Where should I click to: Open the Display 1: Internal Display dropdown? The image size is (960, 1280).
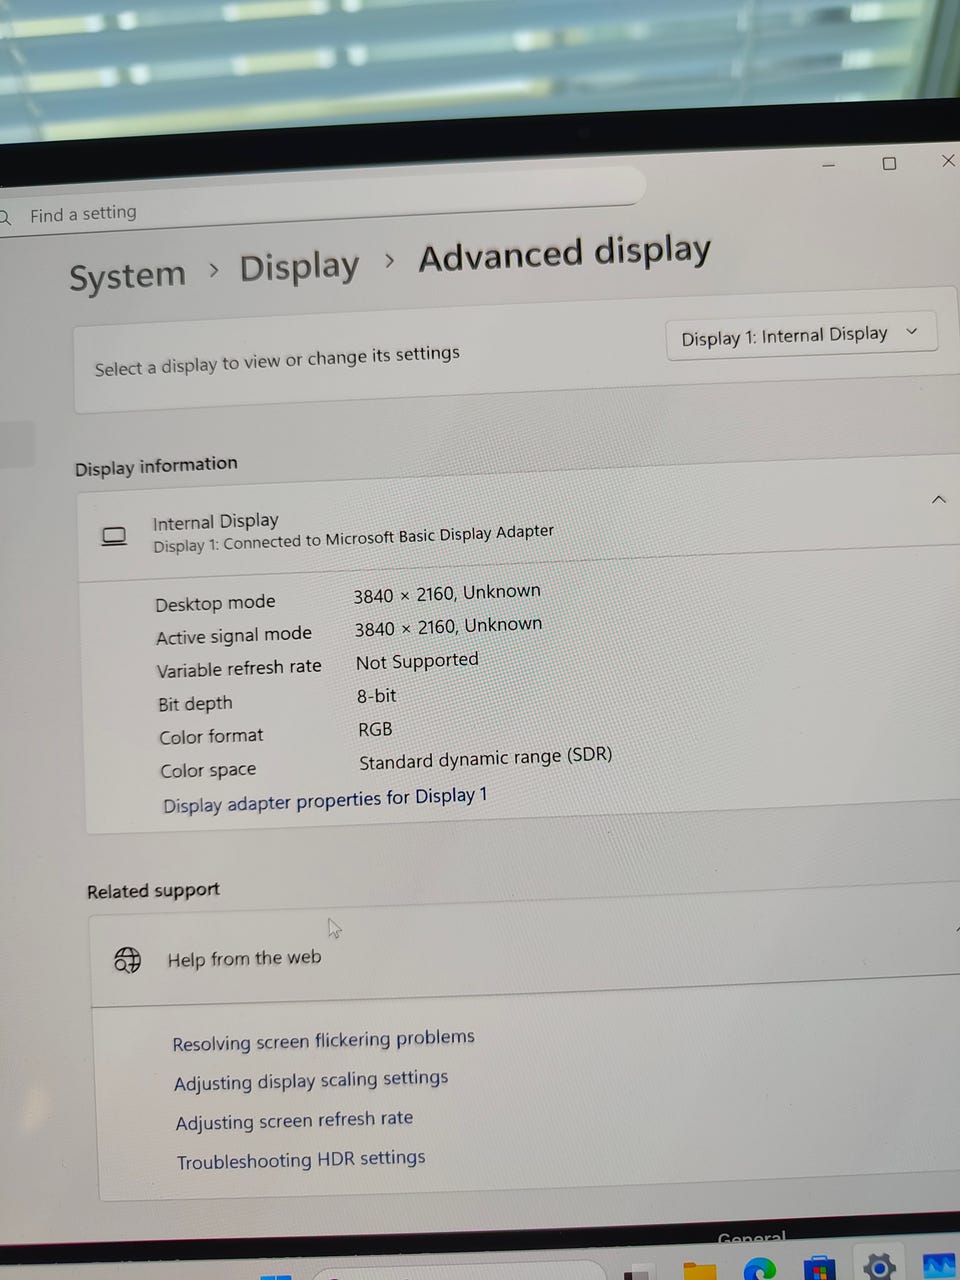coord(802,336)
